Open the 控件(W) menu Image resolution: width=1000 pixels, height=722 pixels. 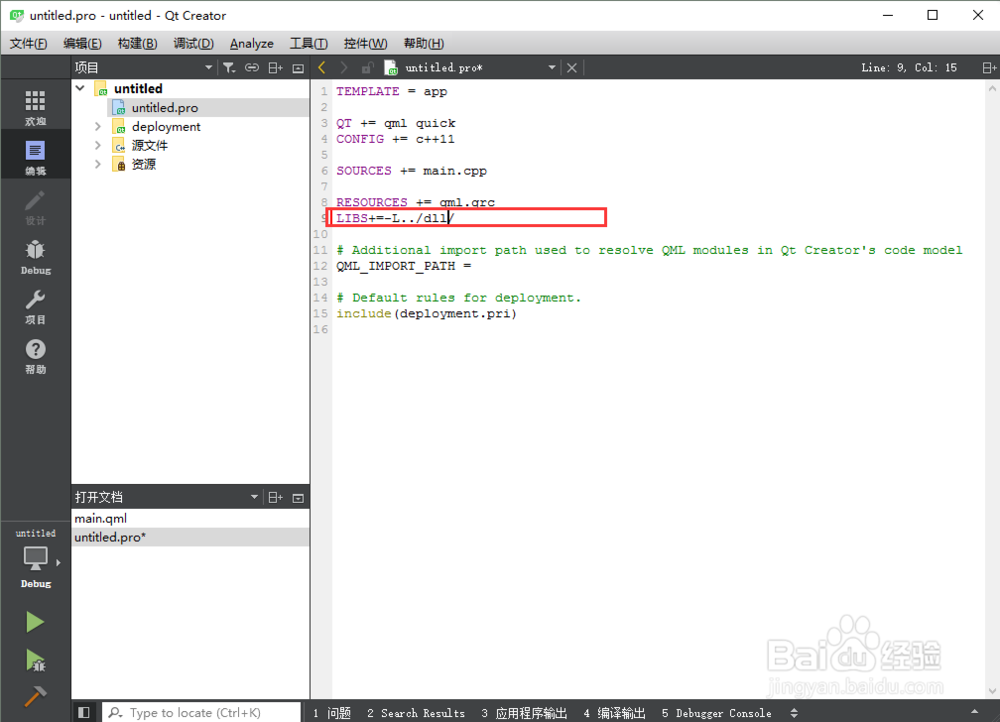(x=365, y=43)
